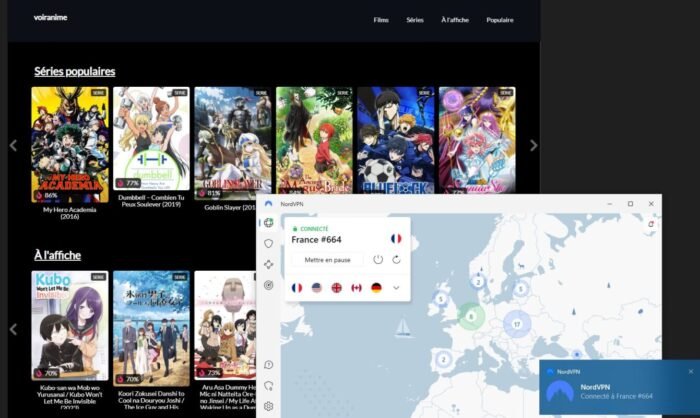Select the cluster 17 on the map
The width and height of the screenshot is (700, 418).
coord(517,324)
